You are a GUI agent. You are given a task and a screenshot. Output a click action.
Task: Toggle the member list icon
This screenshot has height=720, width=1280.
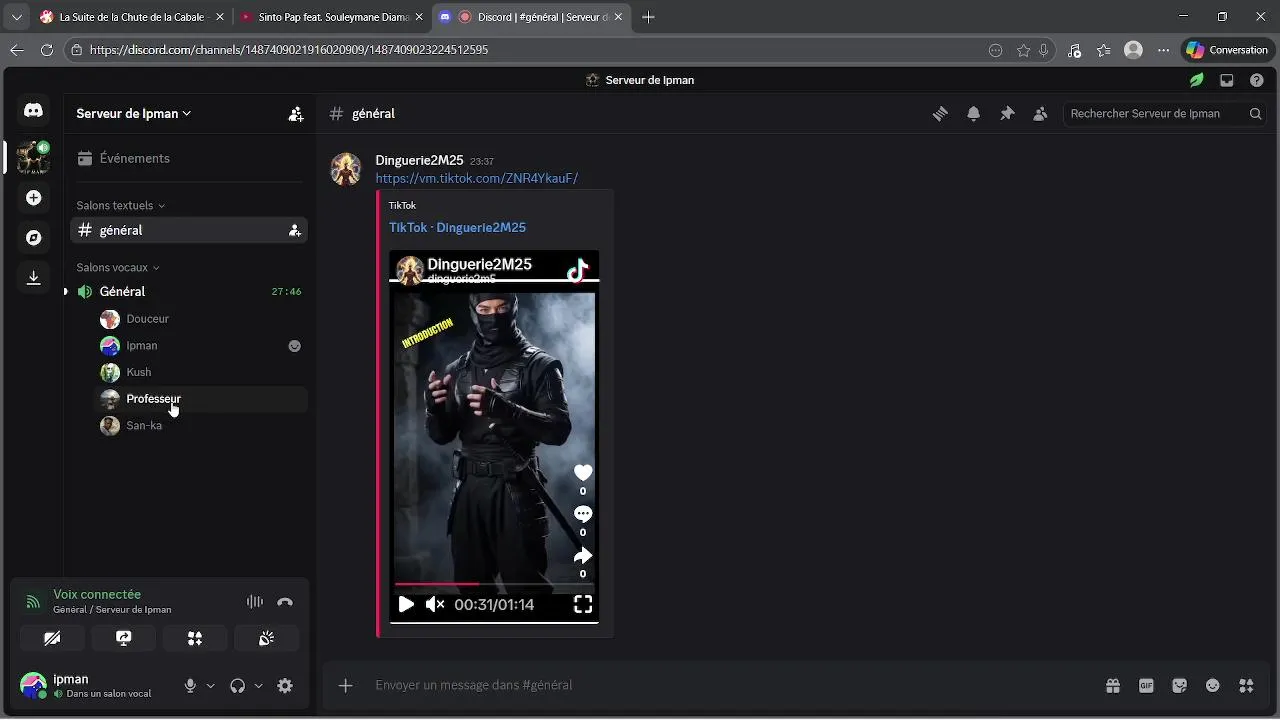click(1040, 114)
